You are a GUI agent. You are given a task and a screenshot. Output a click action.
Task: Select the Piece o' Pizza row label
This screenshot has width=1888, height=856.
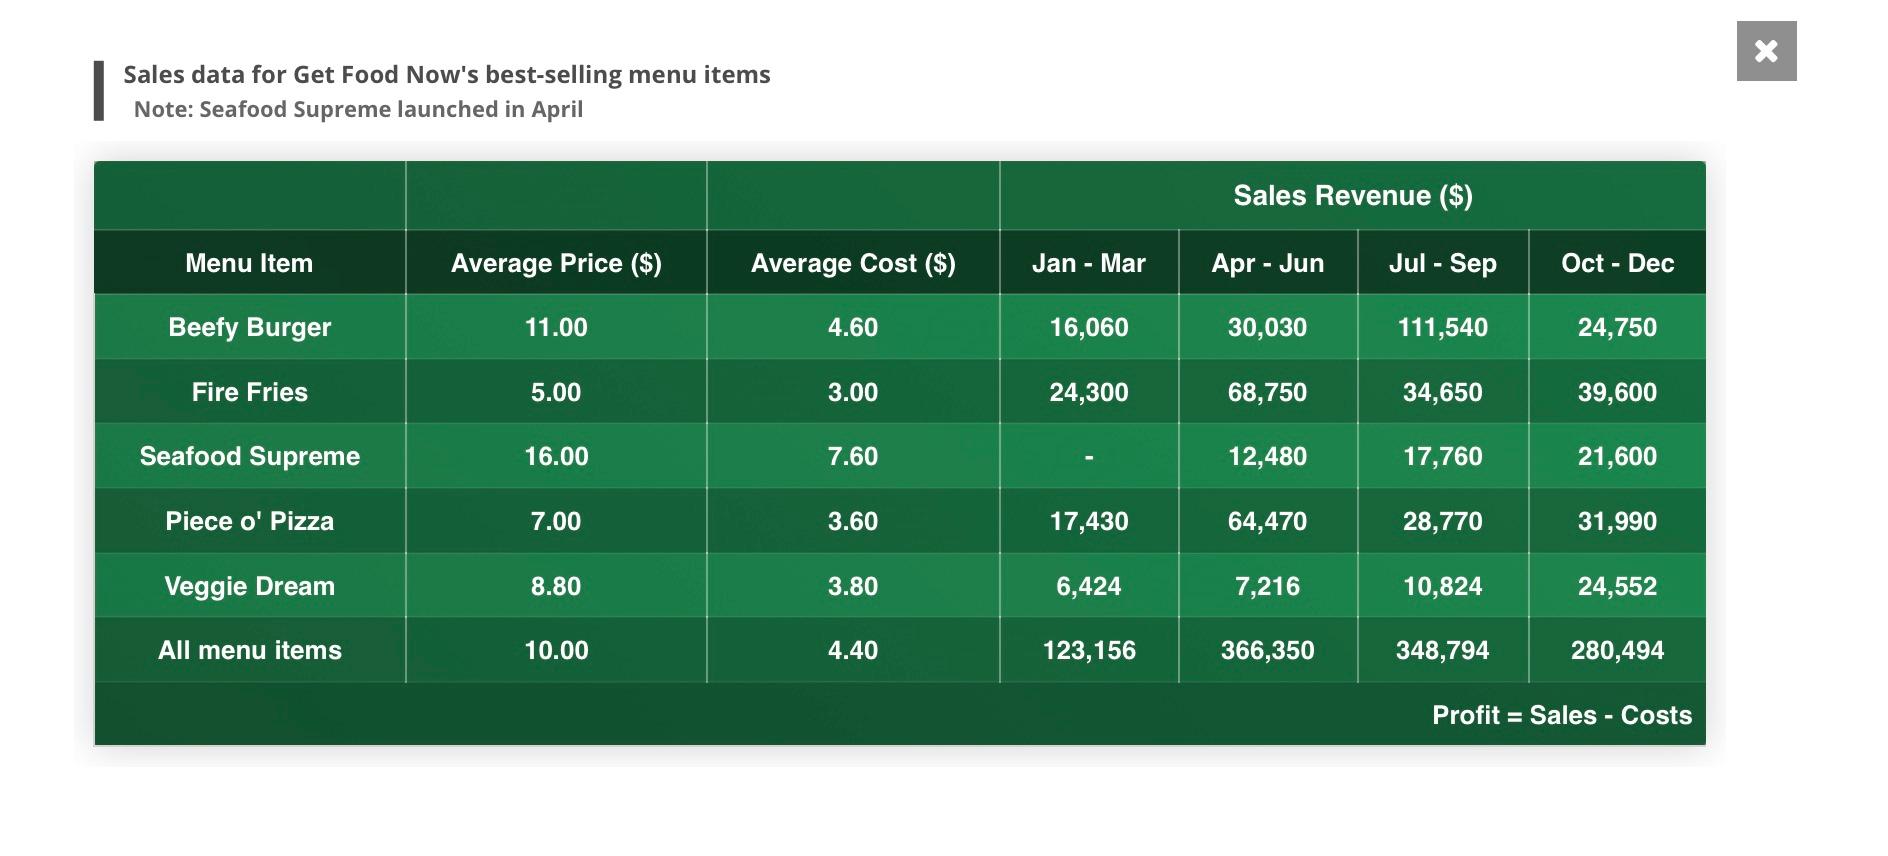(x=249, y=521)
